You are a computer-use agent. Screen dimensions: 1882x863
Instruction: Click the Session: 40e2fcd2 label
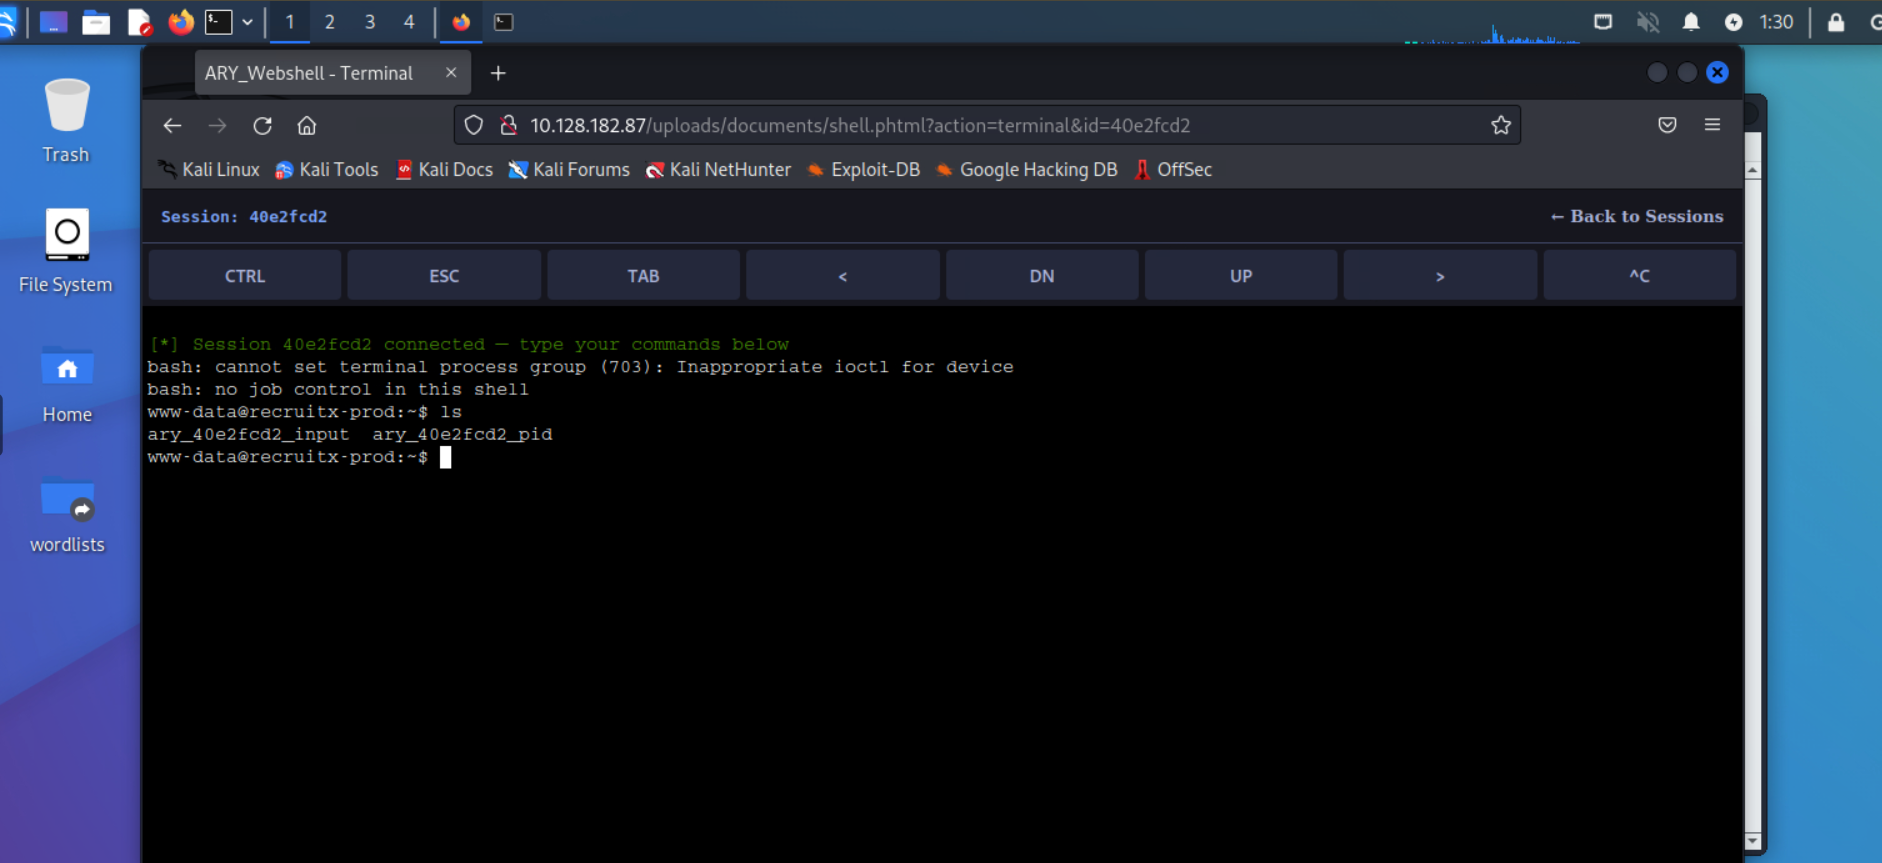[244, 217]
